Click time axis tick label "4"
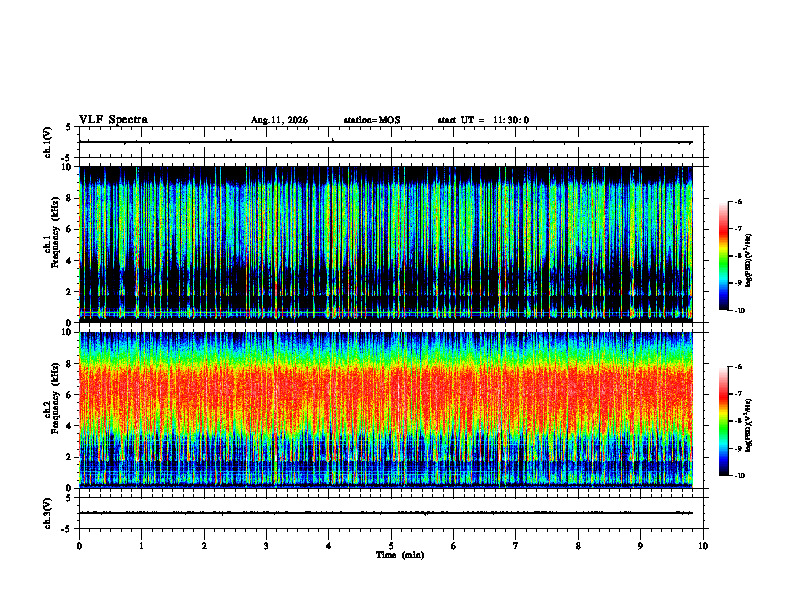792x612 pixels. coord(329,546)
